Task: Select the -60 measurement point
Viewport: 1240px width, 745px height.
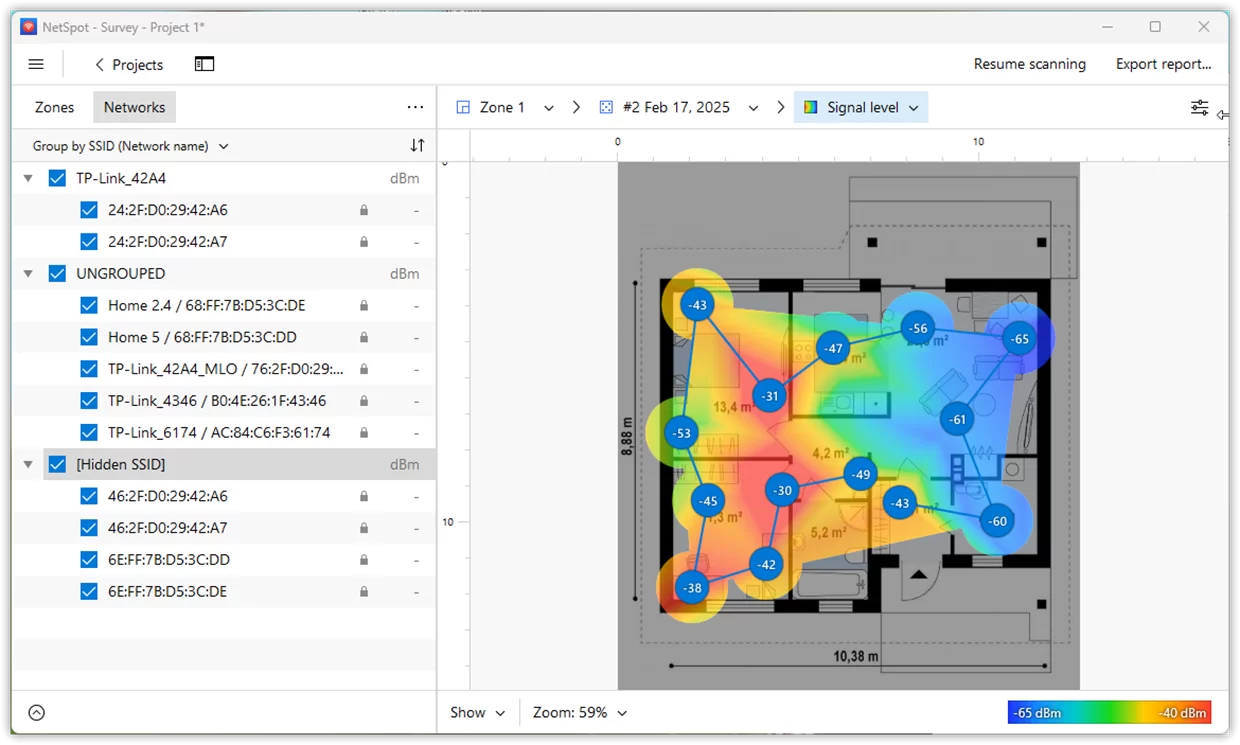Action: [997, 521]
